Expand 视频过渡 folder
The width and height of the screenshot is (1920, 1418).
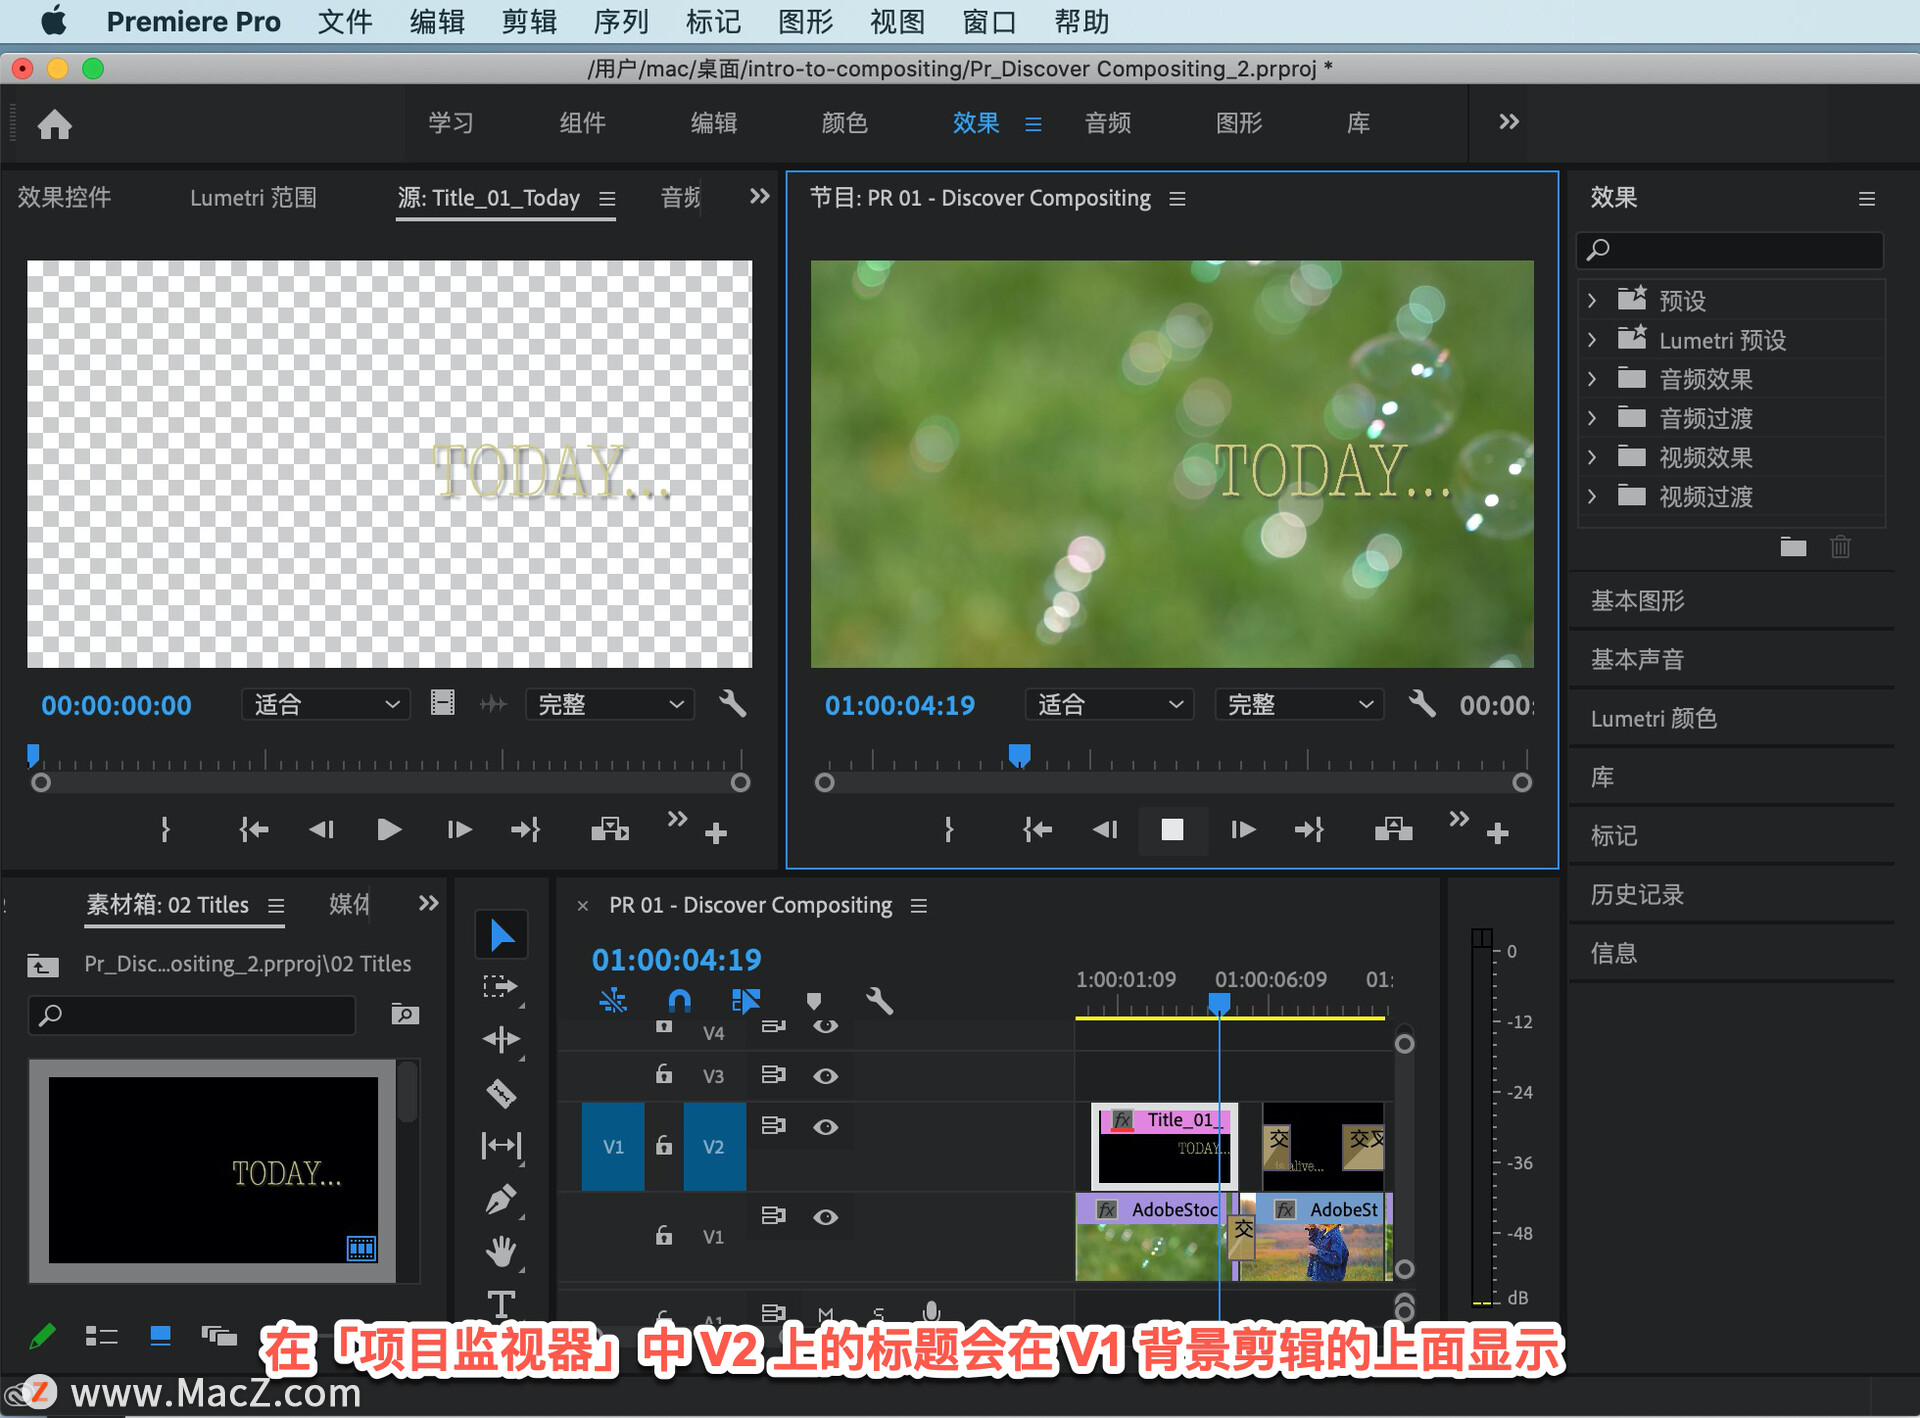point(1592,496)
